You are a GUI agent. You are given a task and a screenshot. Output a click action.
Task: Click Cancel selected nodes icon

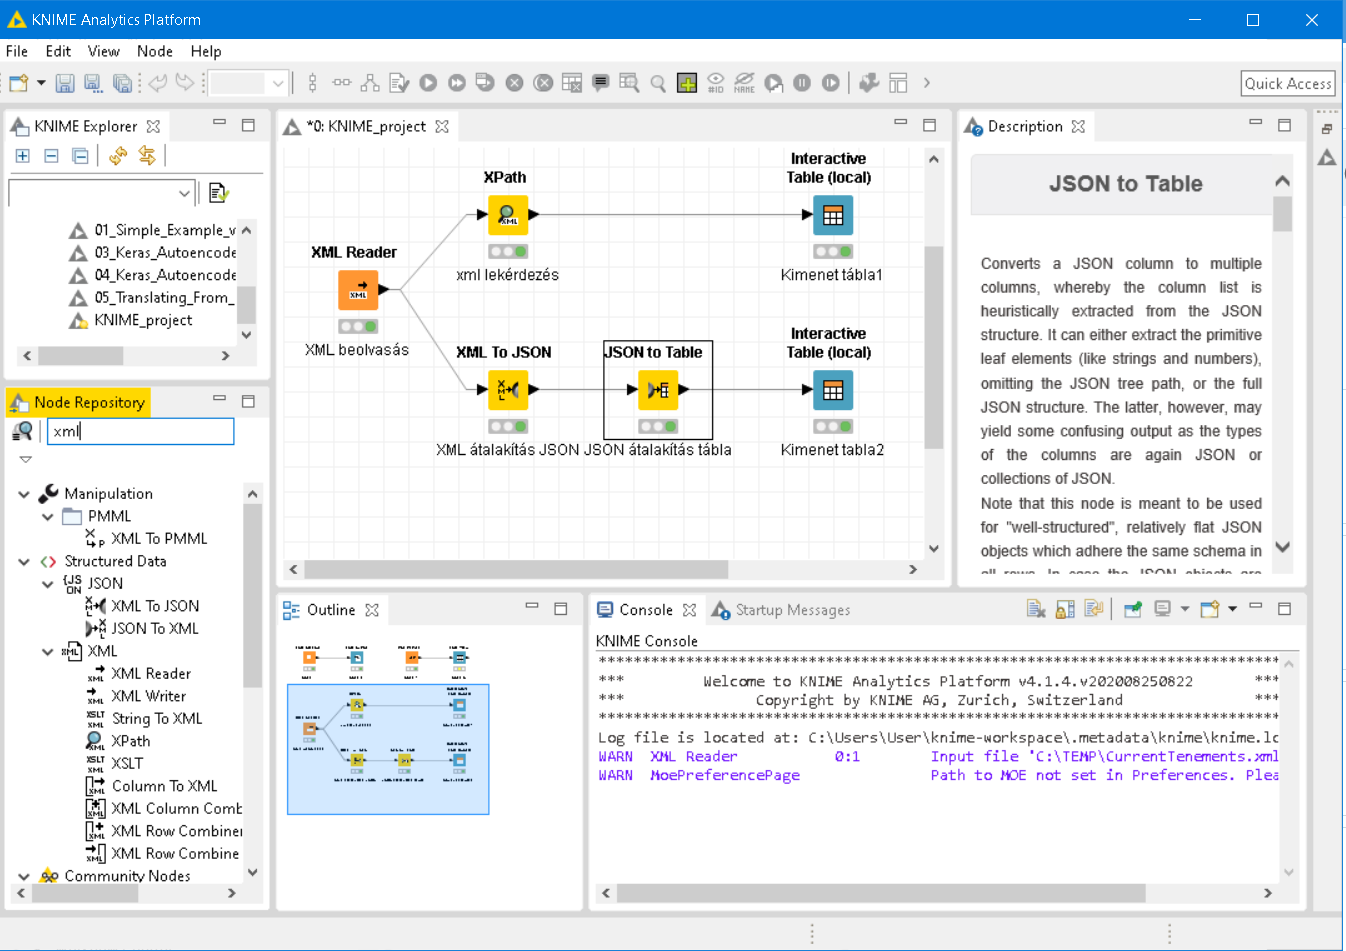tap(514, 83)
